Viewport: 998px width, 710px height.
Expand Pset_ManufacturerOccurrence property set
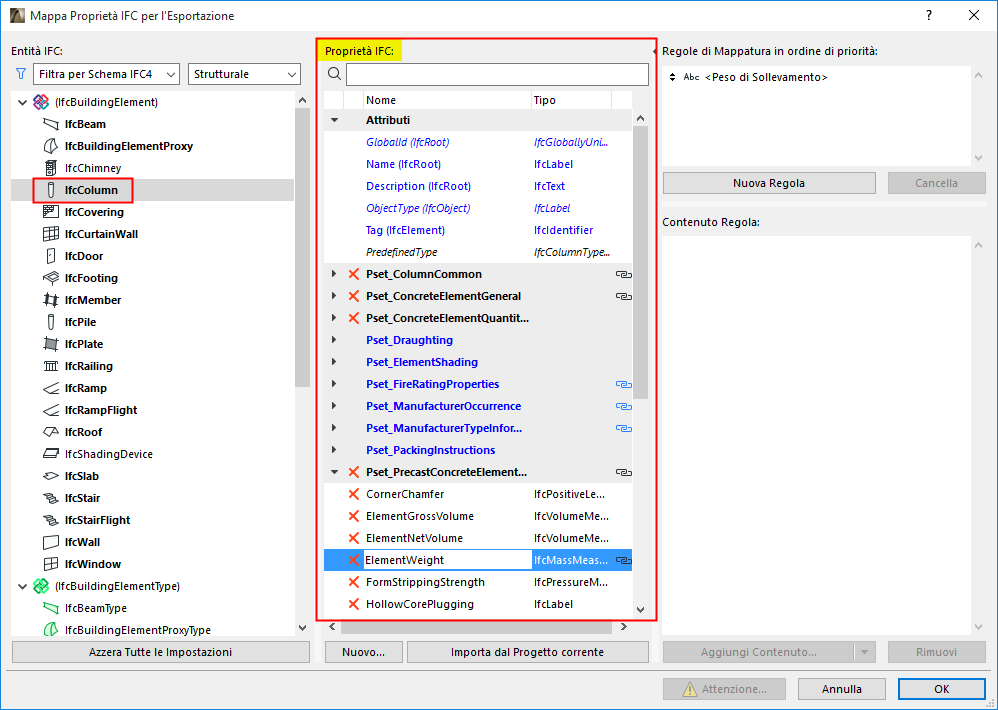pos(334,406)
